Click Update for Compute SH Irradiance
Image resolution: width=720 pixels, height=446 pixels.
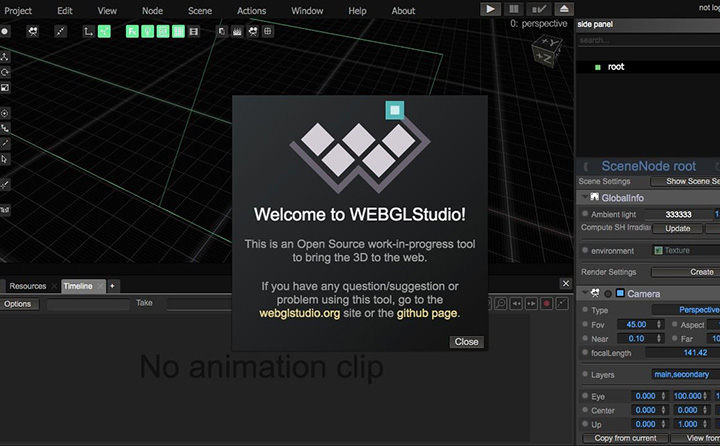click(x=678, y=228)
